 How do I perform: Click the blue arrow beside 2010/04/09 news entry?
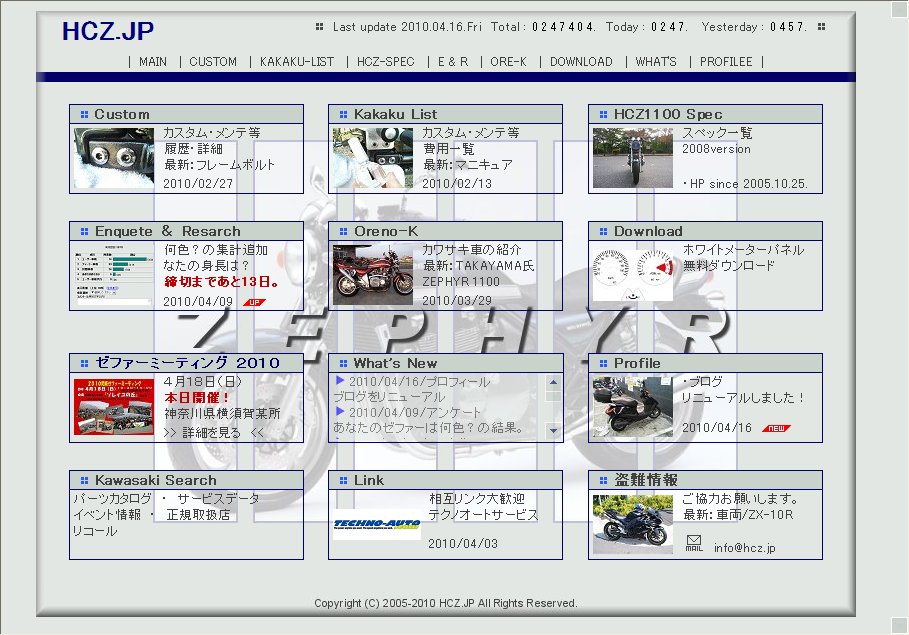(x=340, y=411)
